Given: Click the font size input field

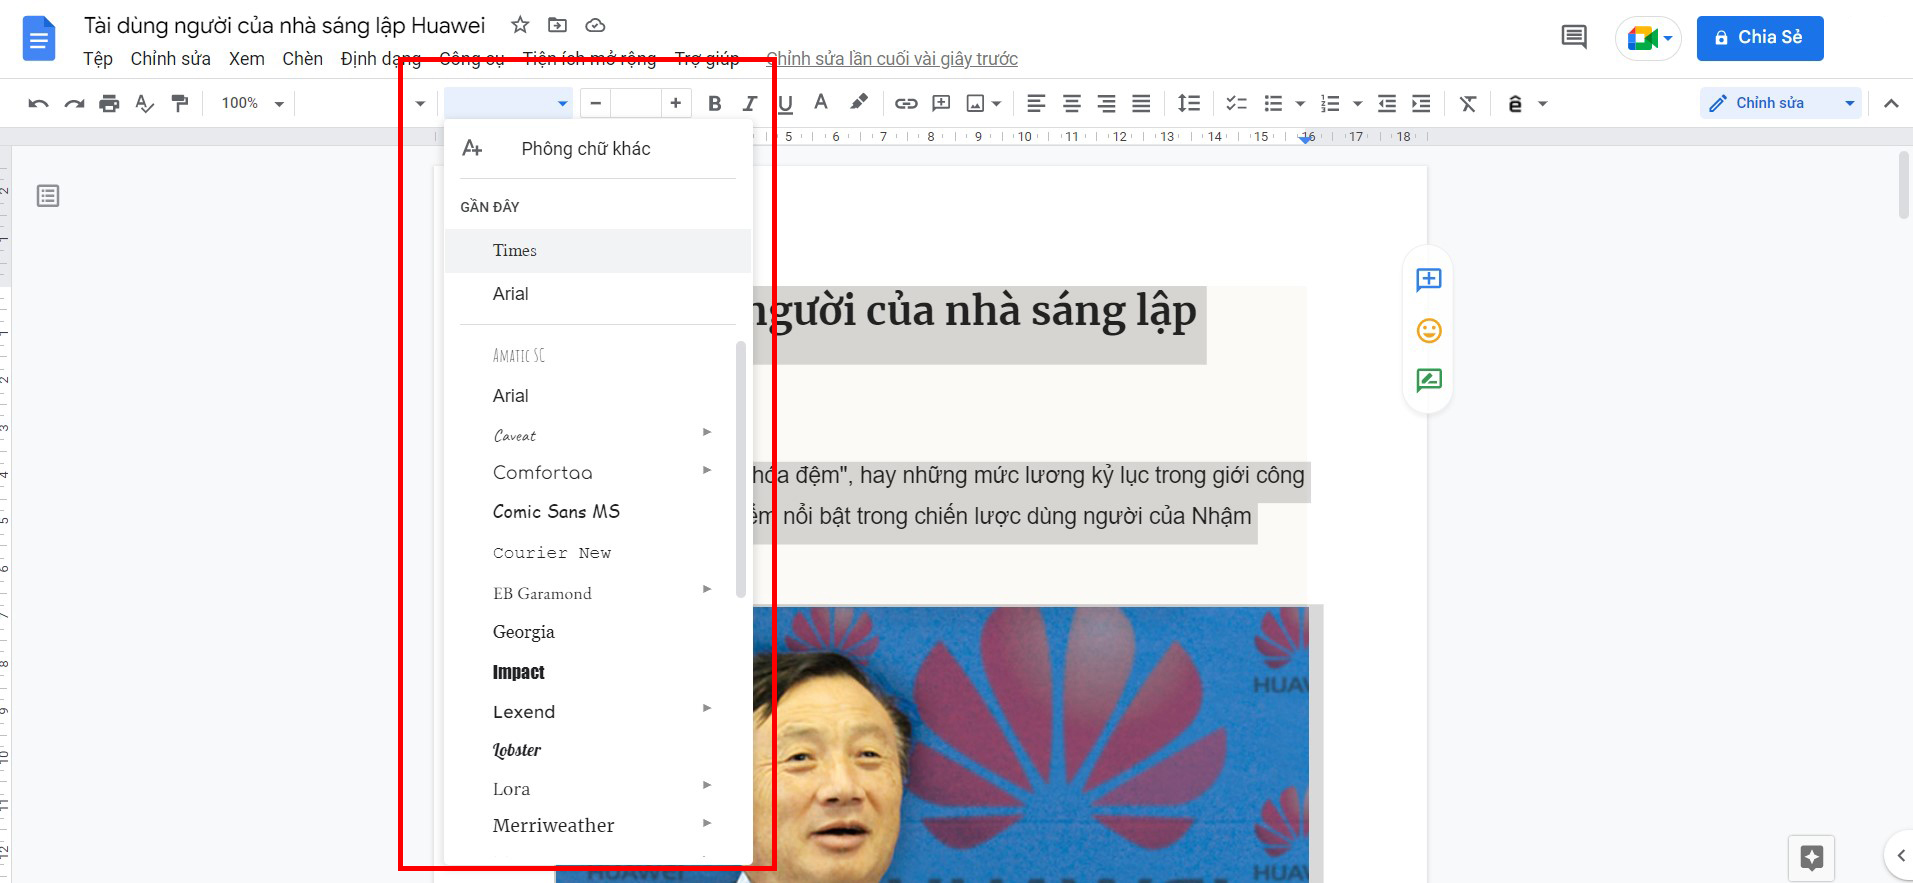Looking at the screenshot, I should 636,103.
